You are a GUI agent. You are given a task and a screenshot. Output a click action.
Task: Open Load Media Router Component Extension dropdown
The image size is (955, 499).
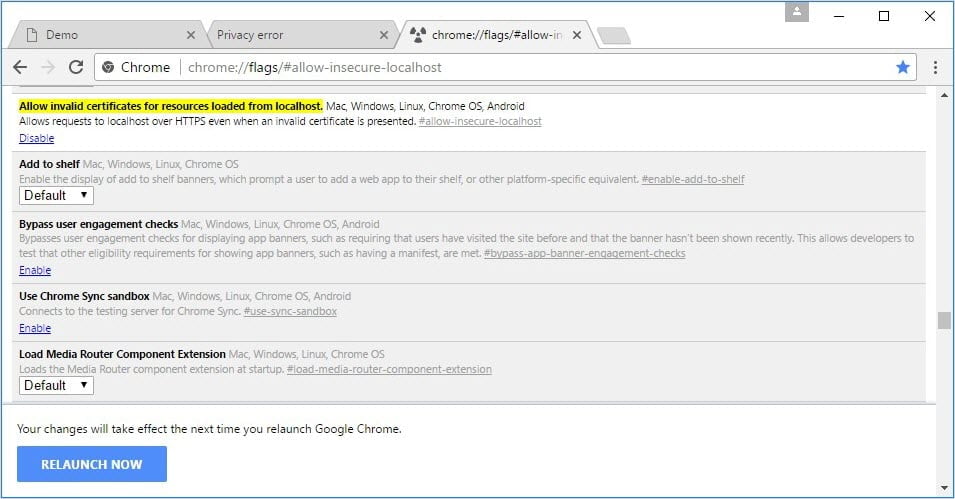[56, 385]
